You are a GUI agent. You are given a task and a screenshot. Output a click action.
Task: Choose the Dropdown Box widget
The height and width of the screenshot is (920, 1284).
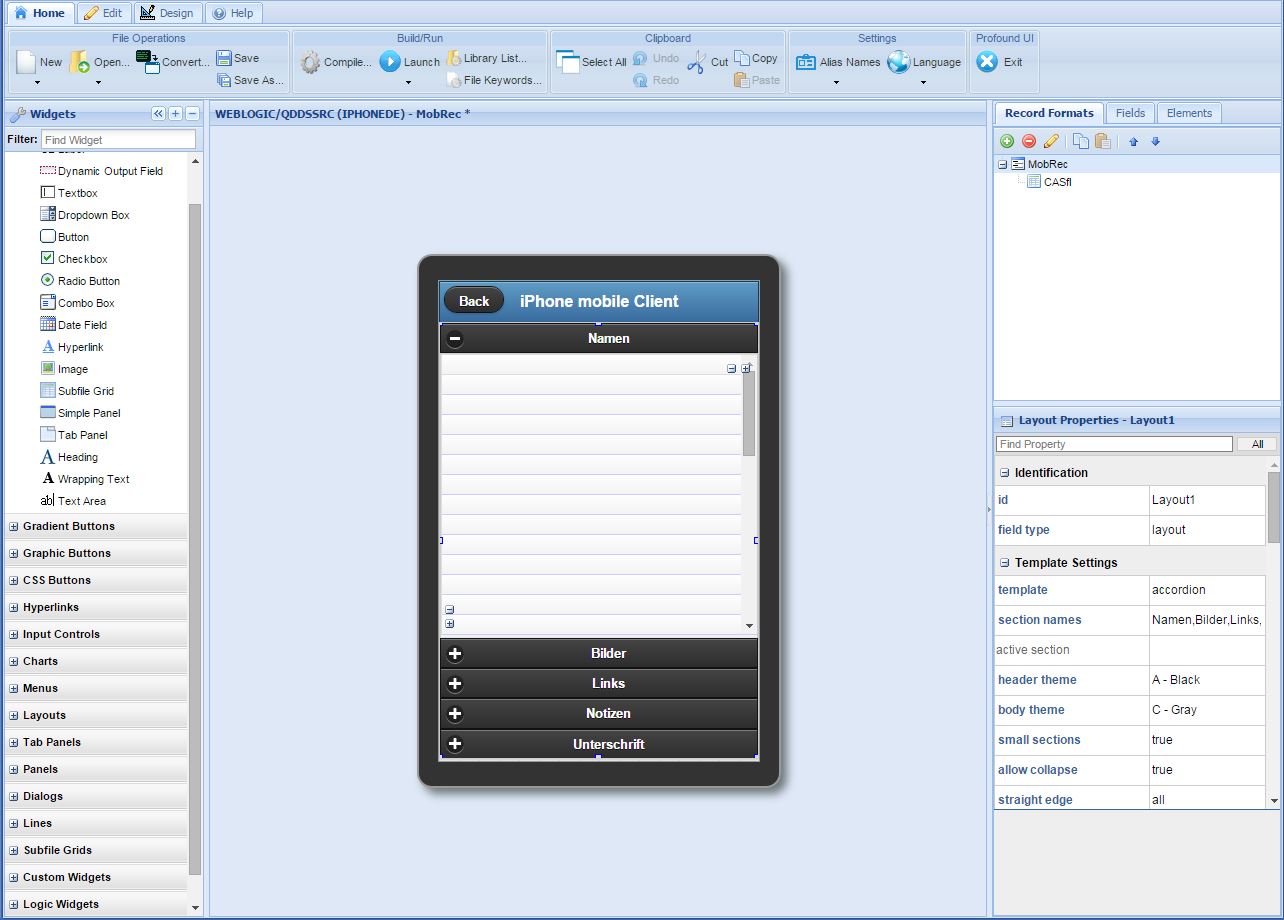pos(85,215)
